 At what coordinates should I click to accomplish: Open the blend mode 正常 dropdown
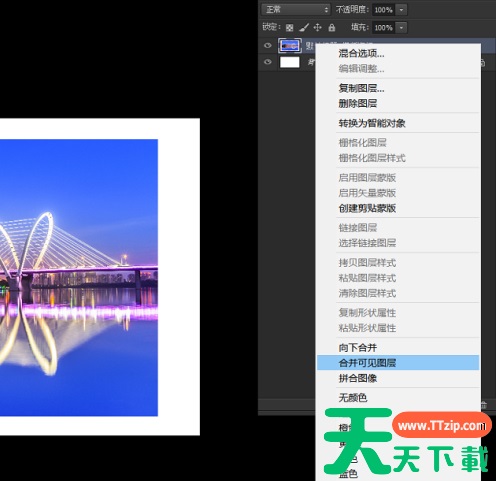coord(296,10)
